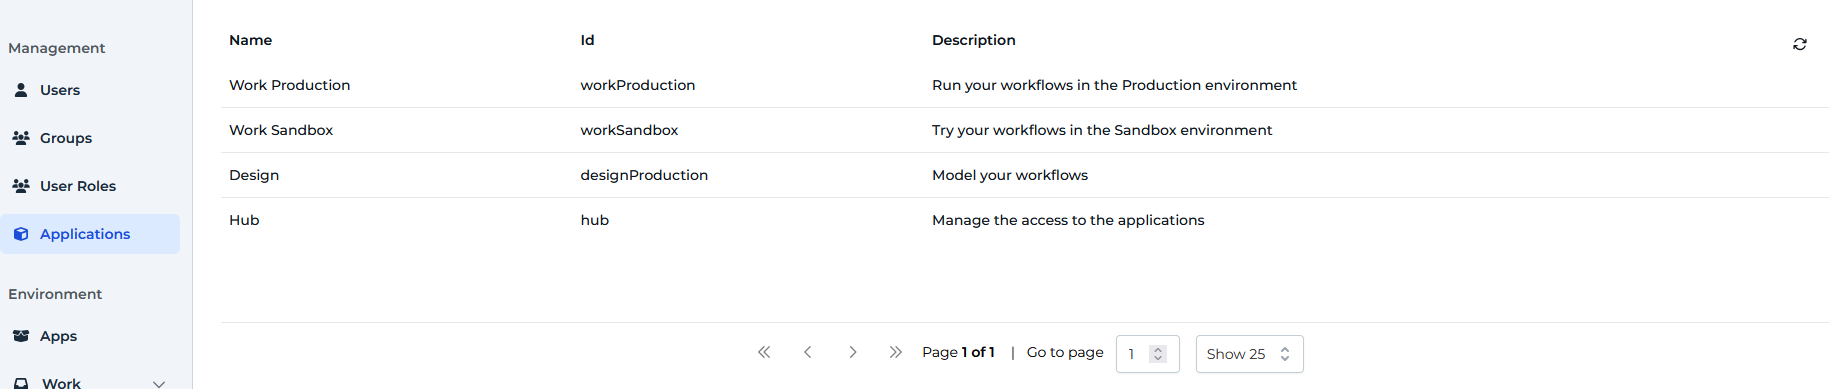Click the Description column header
1838x389 pixels.
pos(973,40)
